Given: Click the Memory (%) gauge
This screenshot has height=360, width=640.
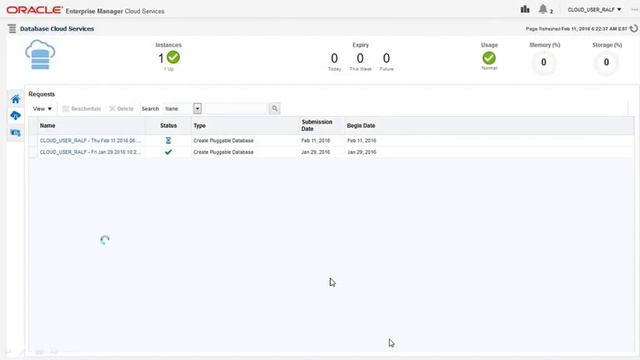Looking at the screenshot, I should click(x=544, y=62).
